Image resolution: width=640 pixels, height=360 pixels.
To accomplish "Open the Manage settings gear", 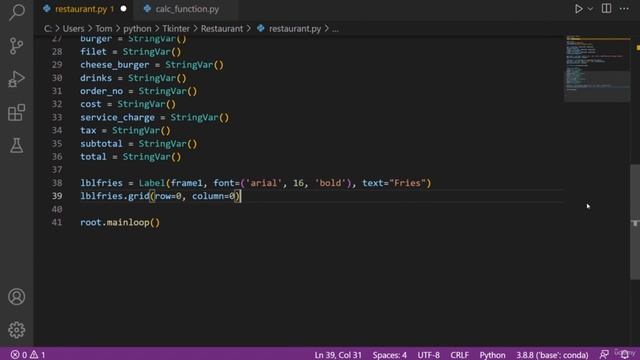I will click(16, 330).
